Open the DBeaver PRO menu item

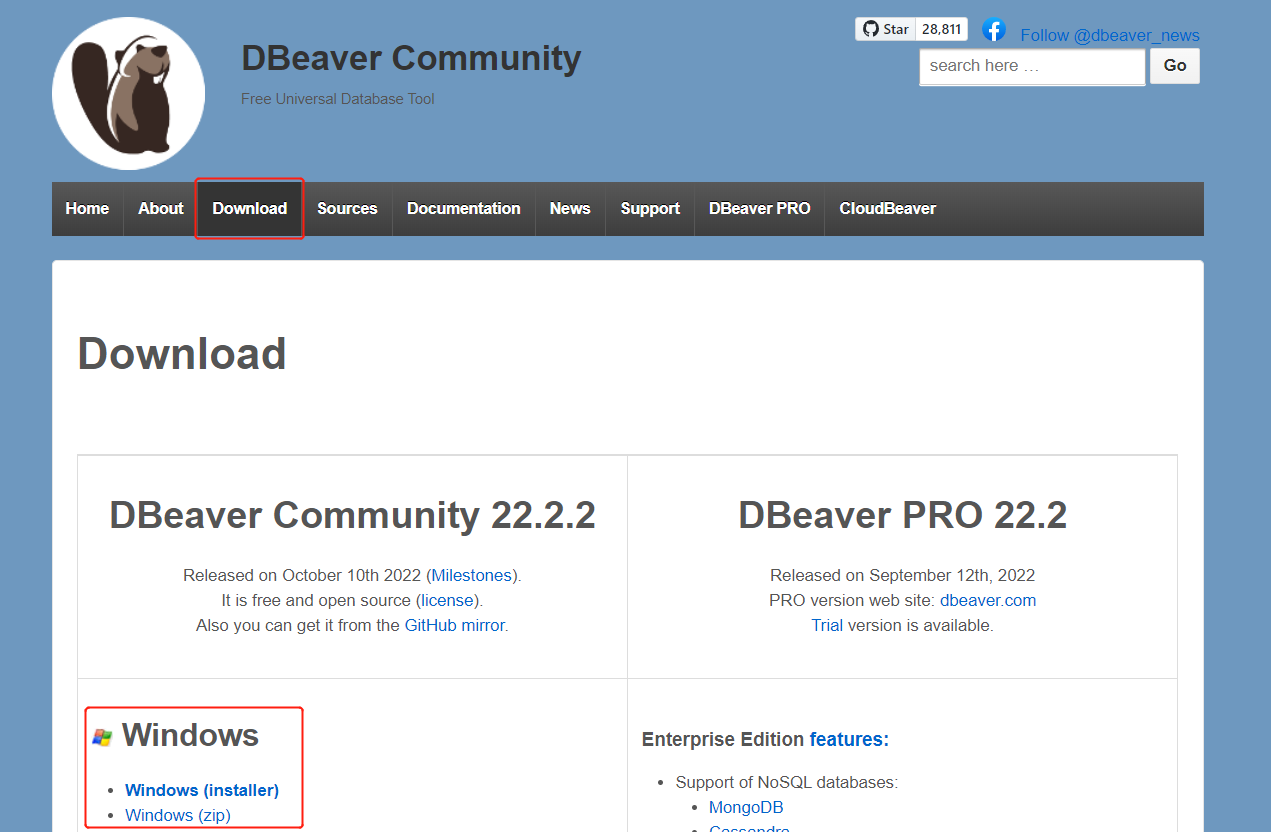pos(760,209)
